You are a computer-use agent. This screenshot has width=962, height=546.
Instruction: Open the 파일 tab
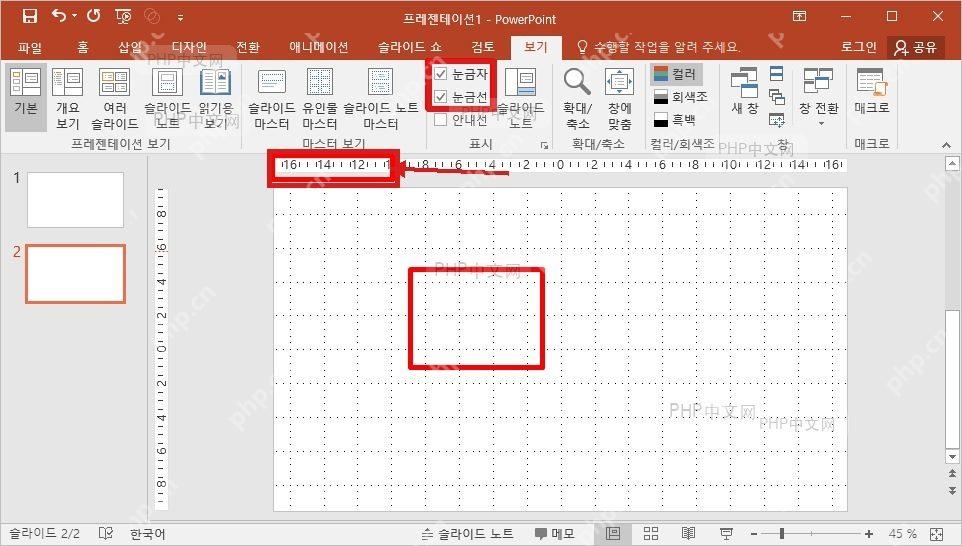(x=29, y=47)
